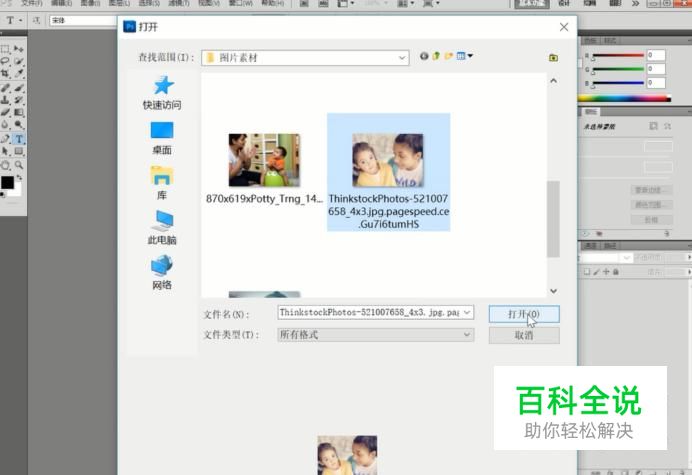Screen dimensions: 692x475
Task: Toggle lock image pixels in Layers panel
Action: tap(596, 272)
